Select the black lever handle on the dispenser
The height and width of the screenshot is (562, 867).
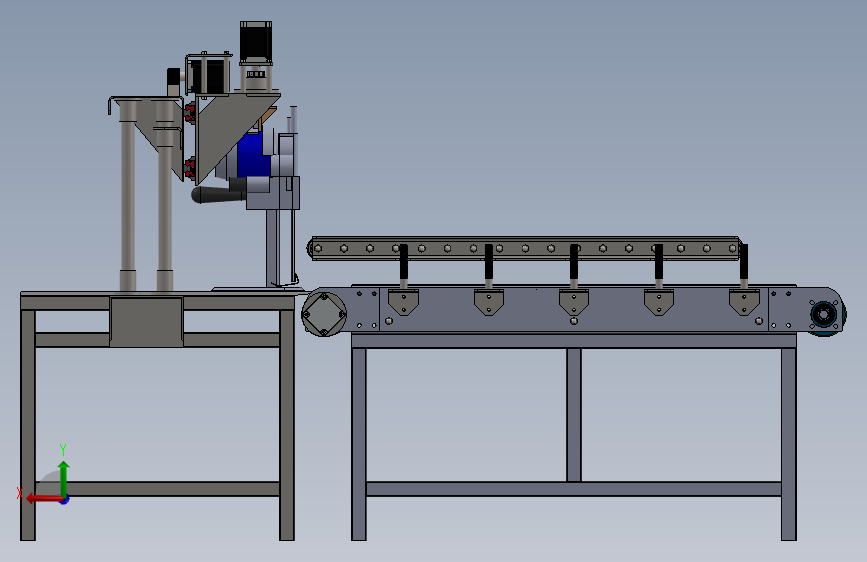point(218,194)
